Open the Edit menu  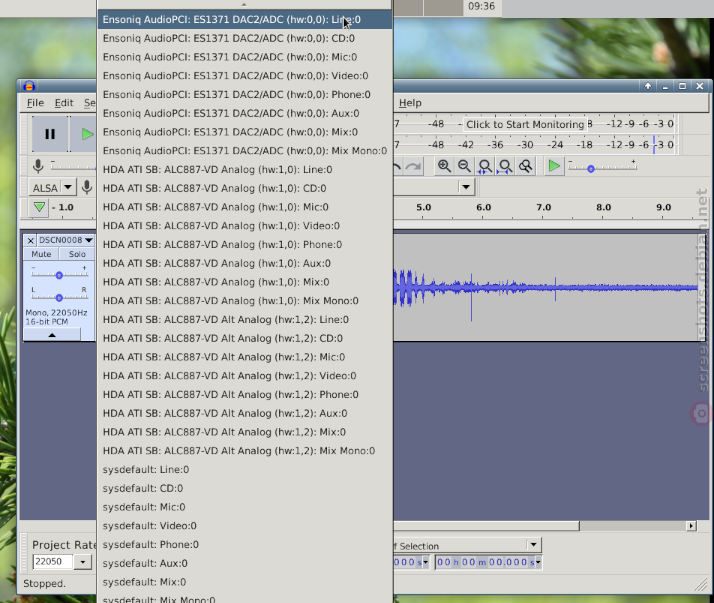pyautogui.click(x=64, y=103)
